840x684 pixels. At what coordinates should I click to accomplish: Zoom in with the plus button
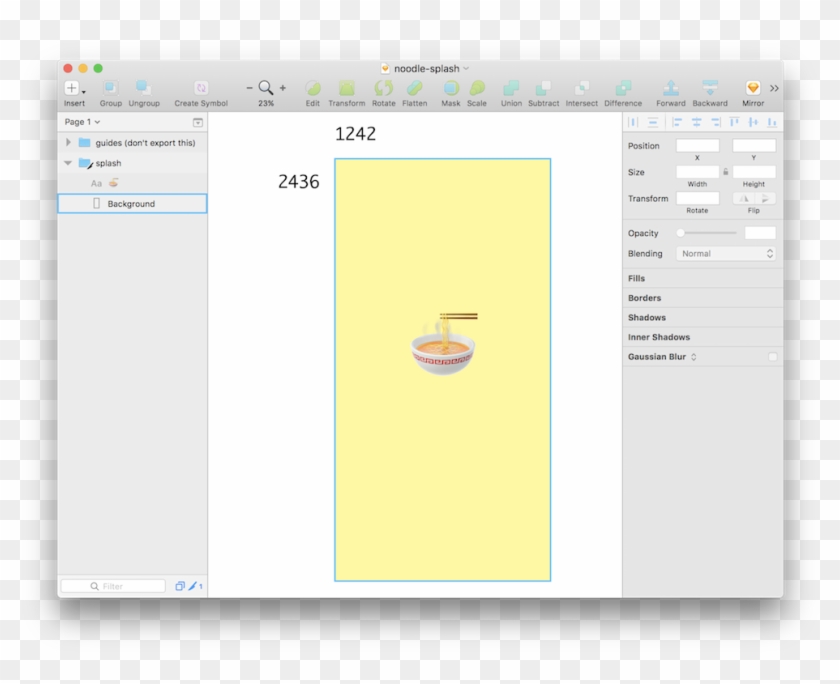(283, 88)
